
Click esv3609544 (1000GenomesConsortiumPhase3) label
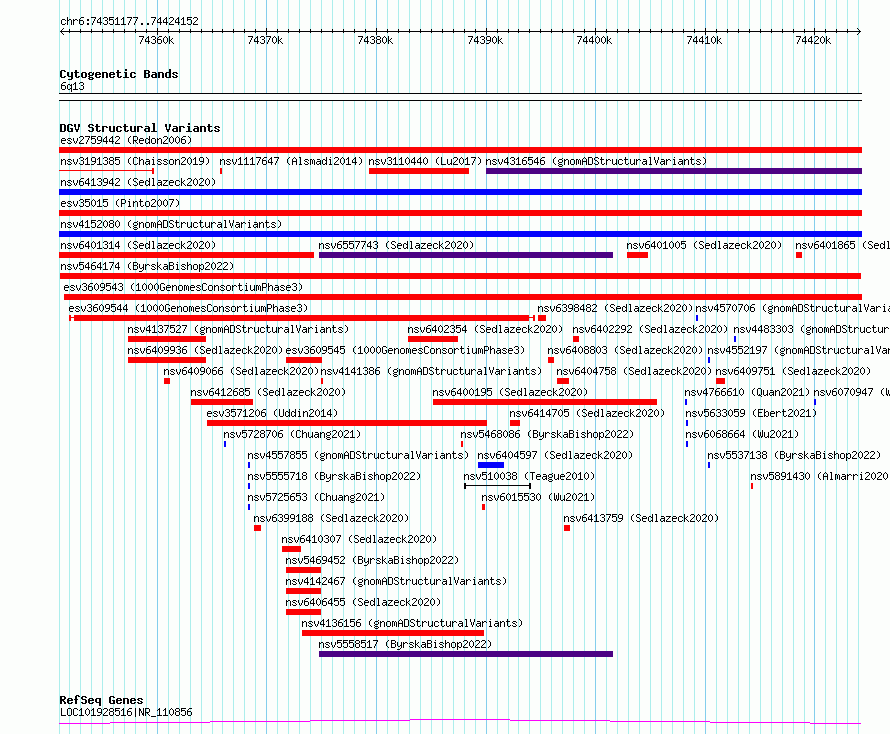click(188, 308)
